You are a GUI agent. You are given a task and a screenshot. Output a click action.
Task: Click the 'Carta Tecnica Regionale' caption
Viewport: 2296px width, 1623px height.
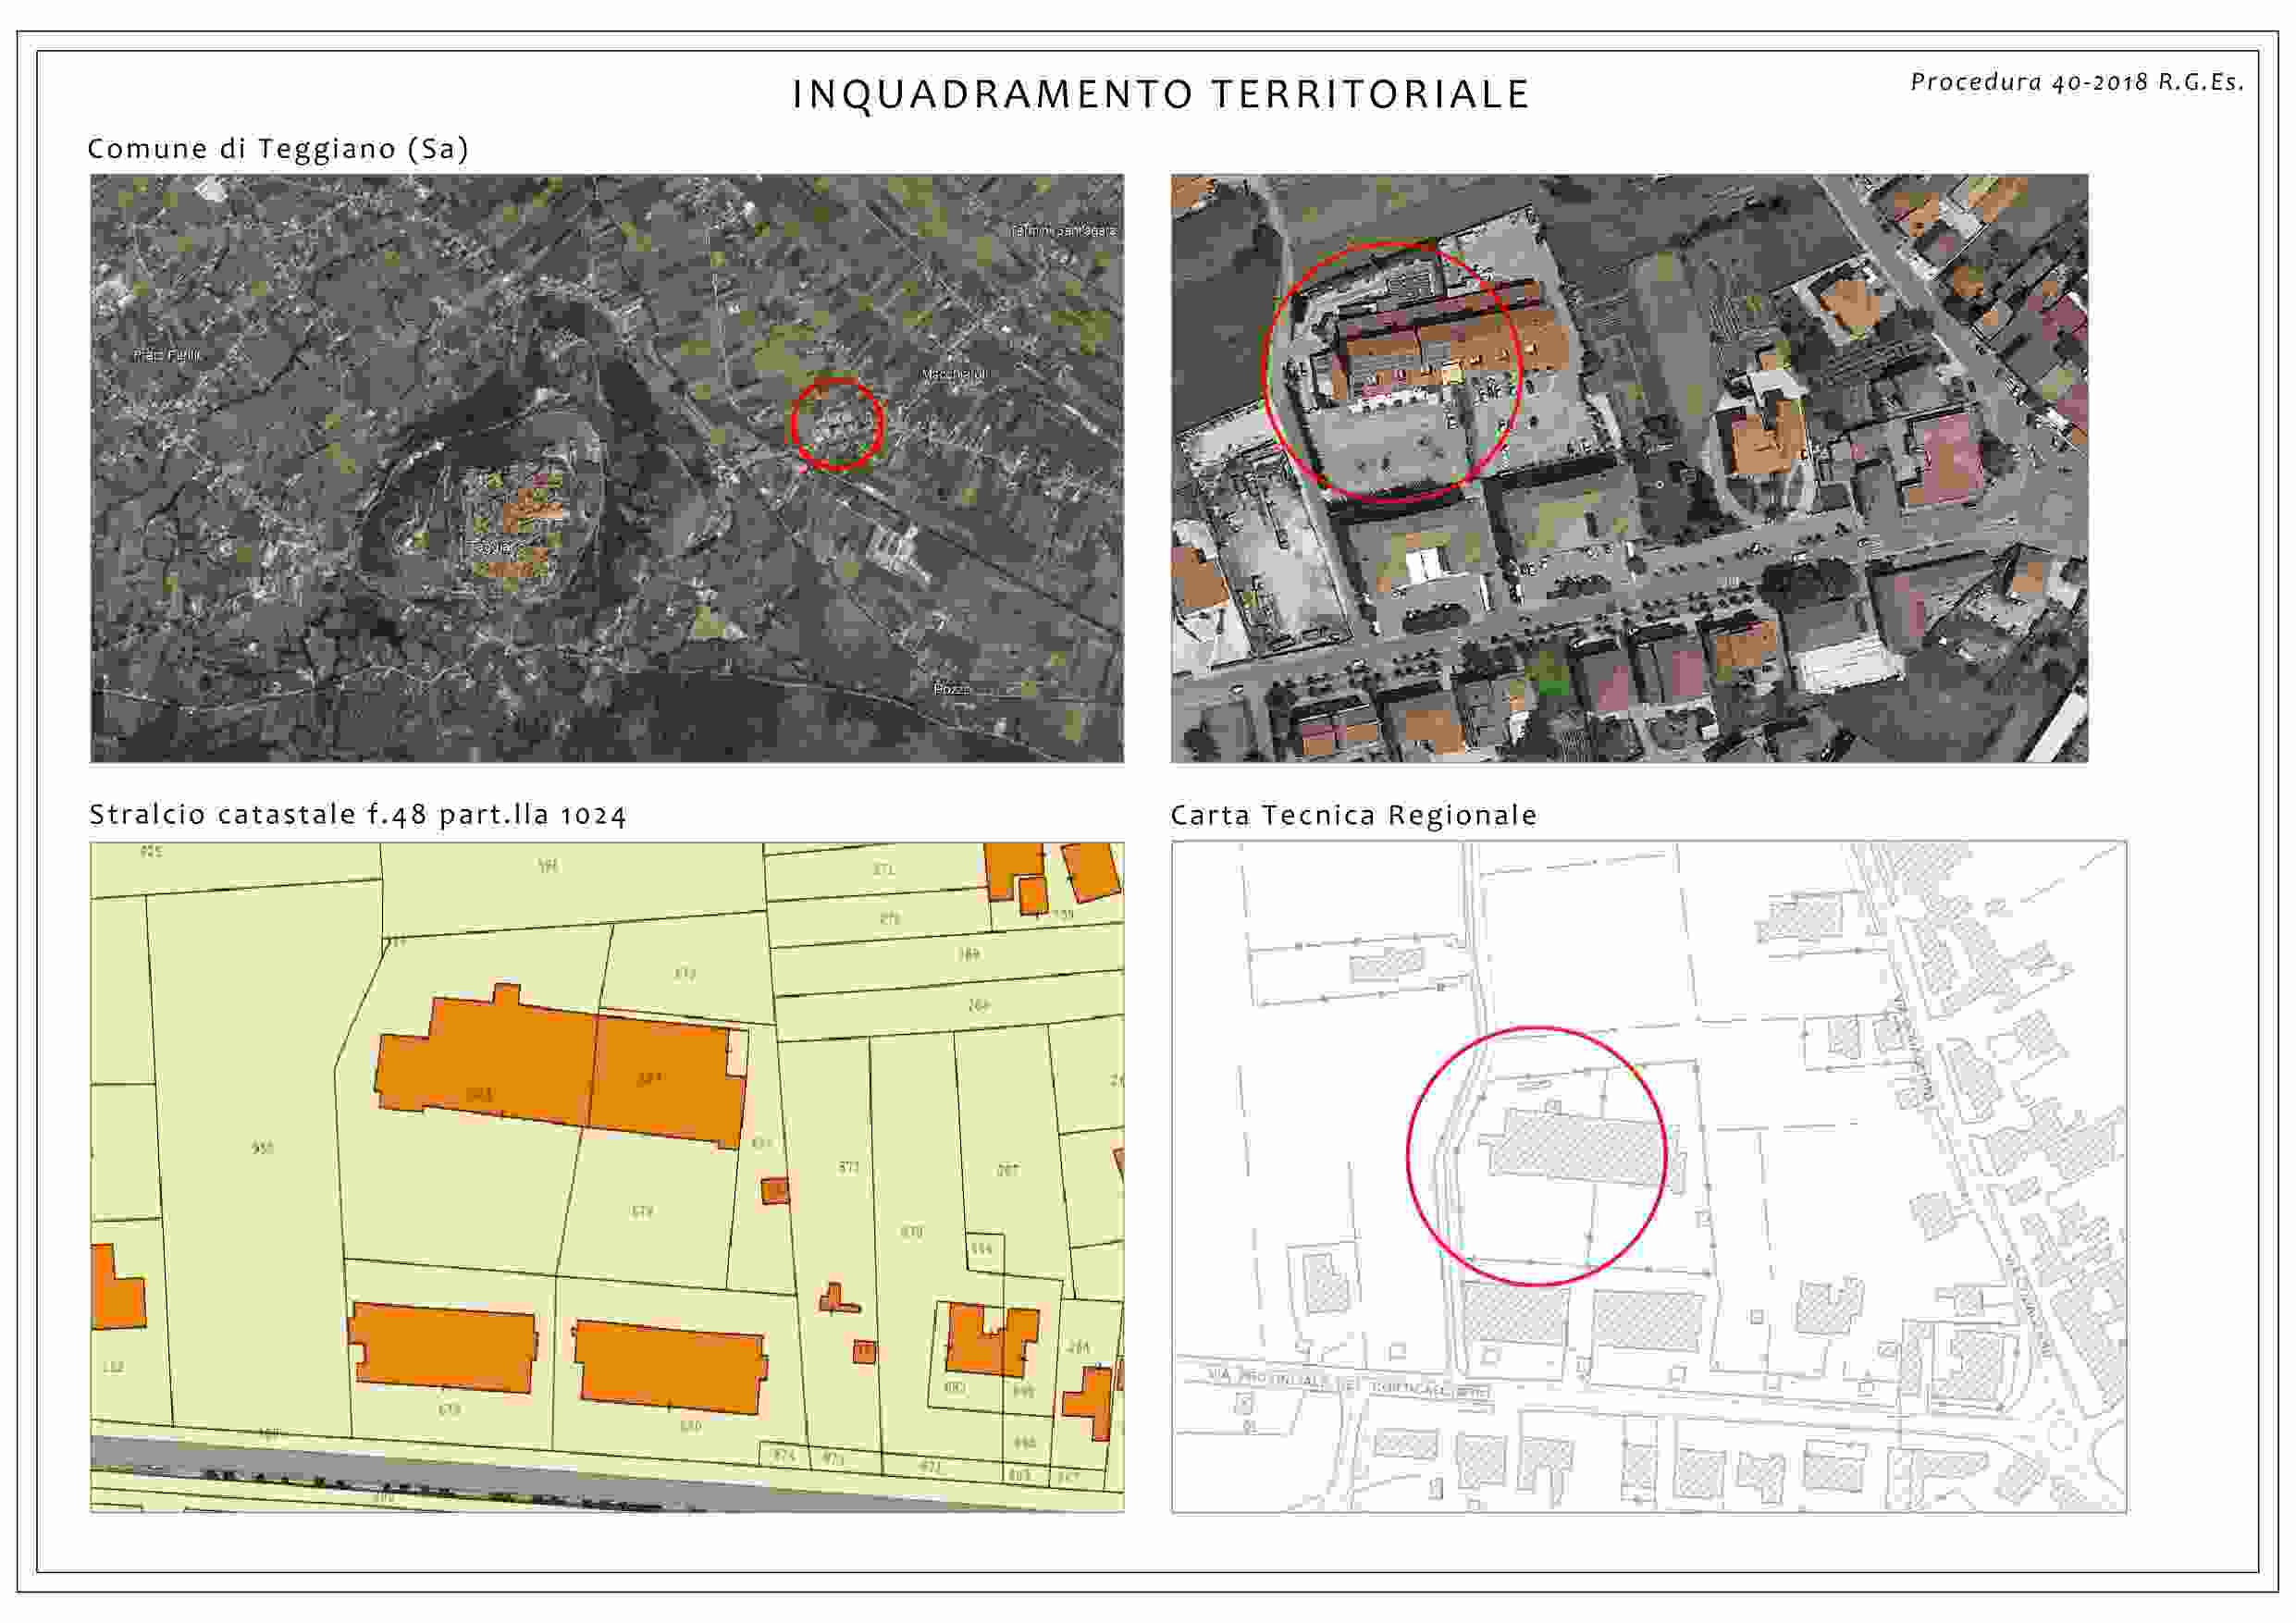(1353, 815)
